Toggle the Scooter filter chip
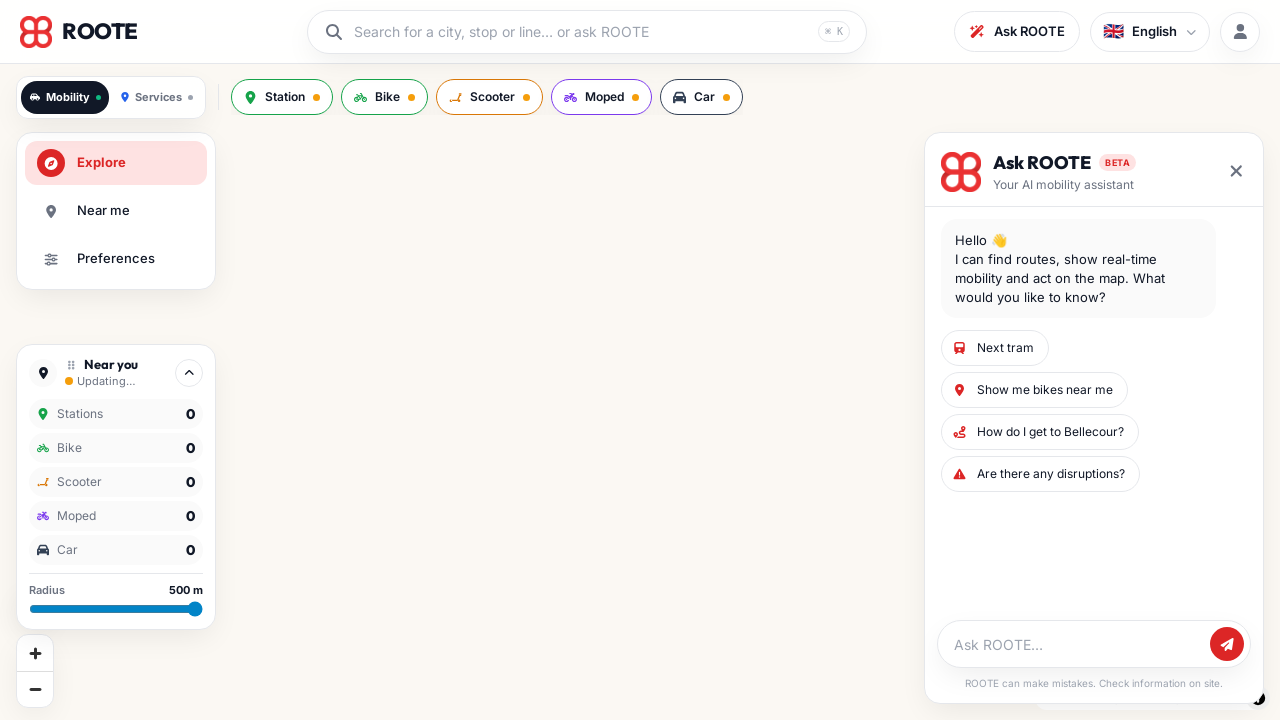This screenshot has width=1280, height=720. coord(489,97)
